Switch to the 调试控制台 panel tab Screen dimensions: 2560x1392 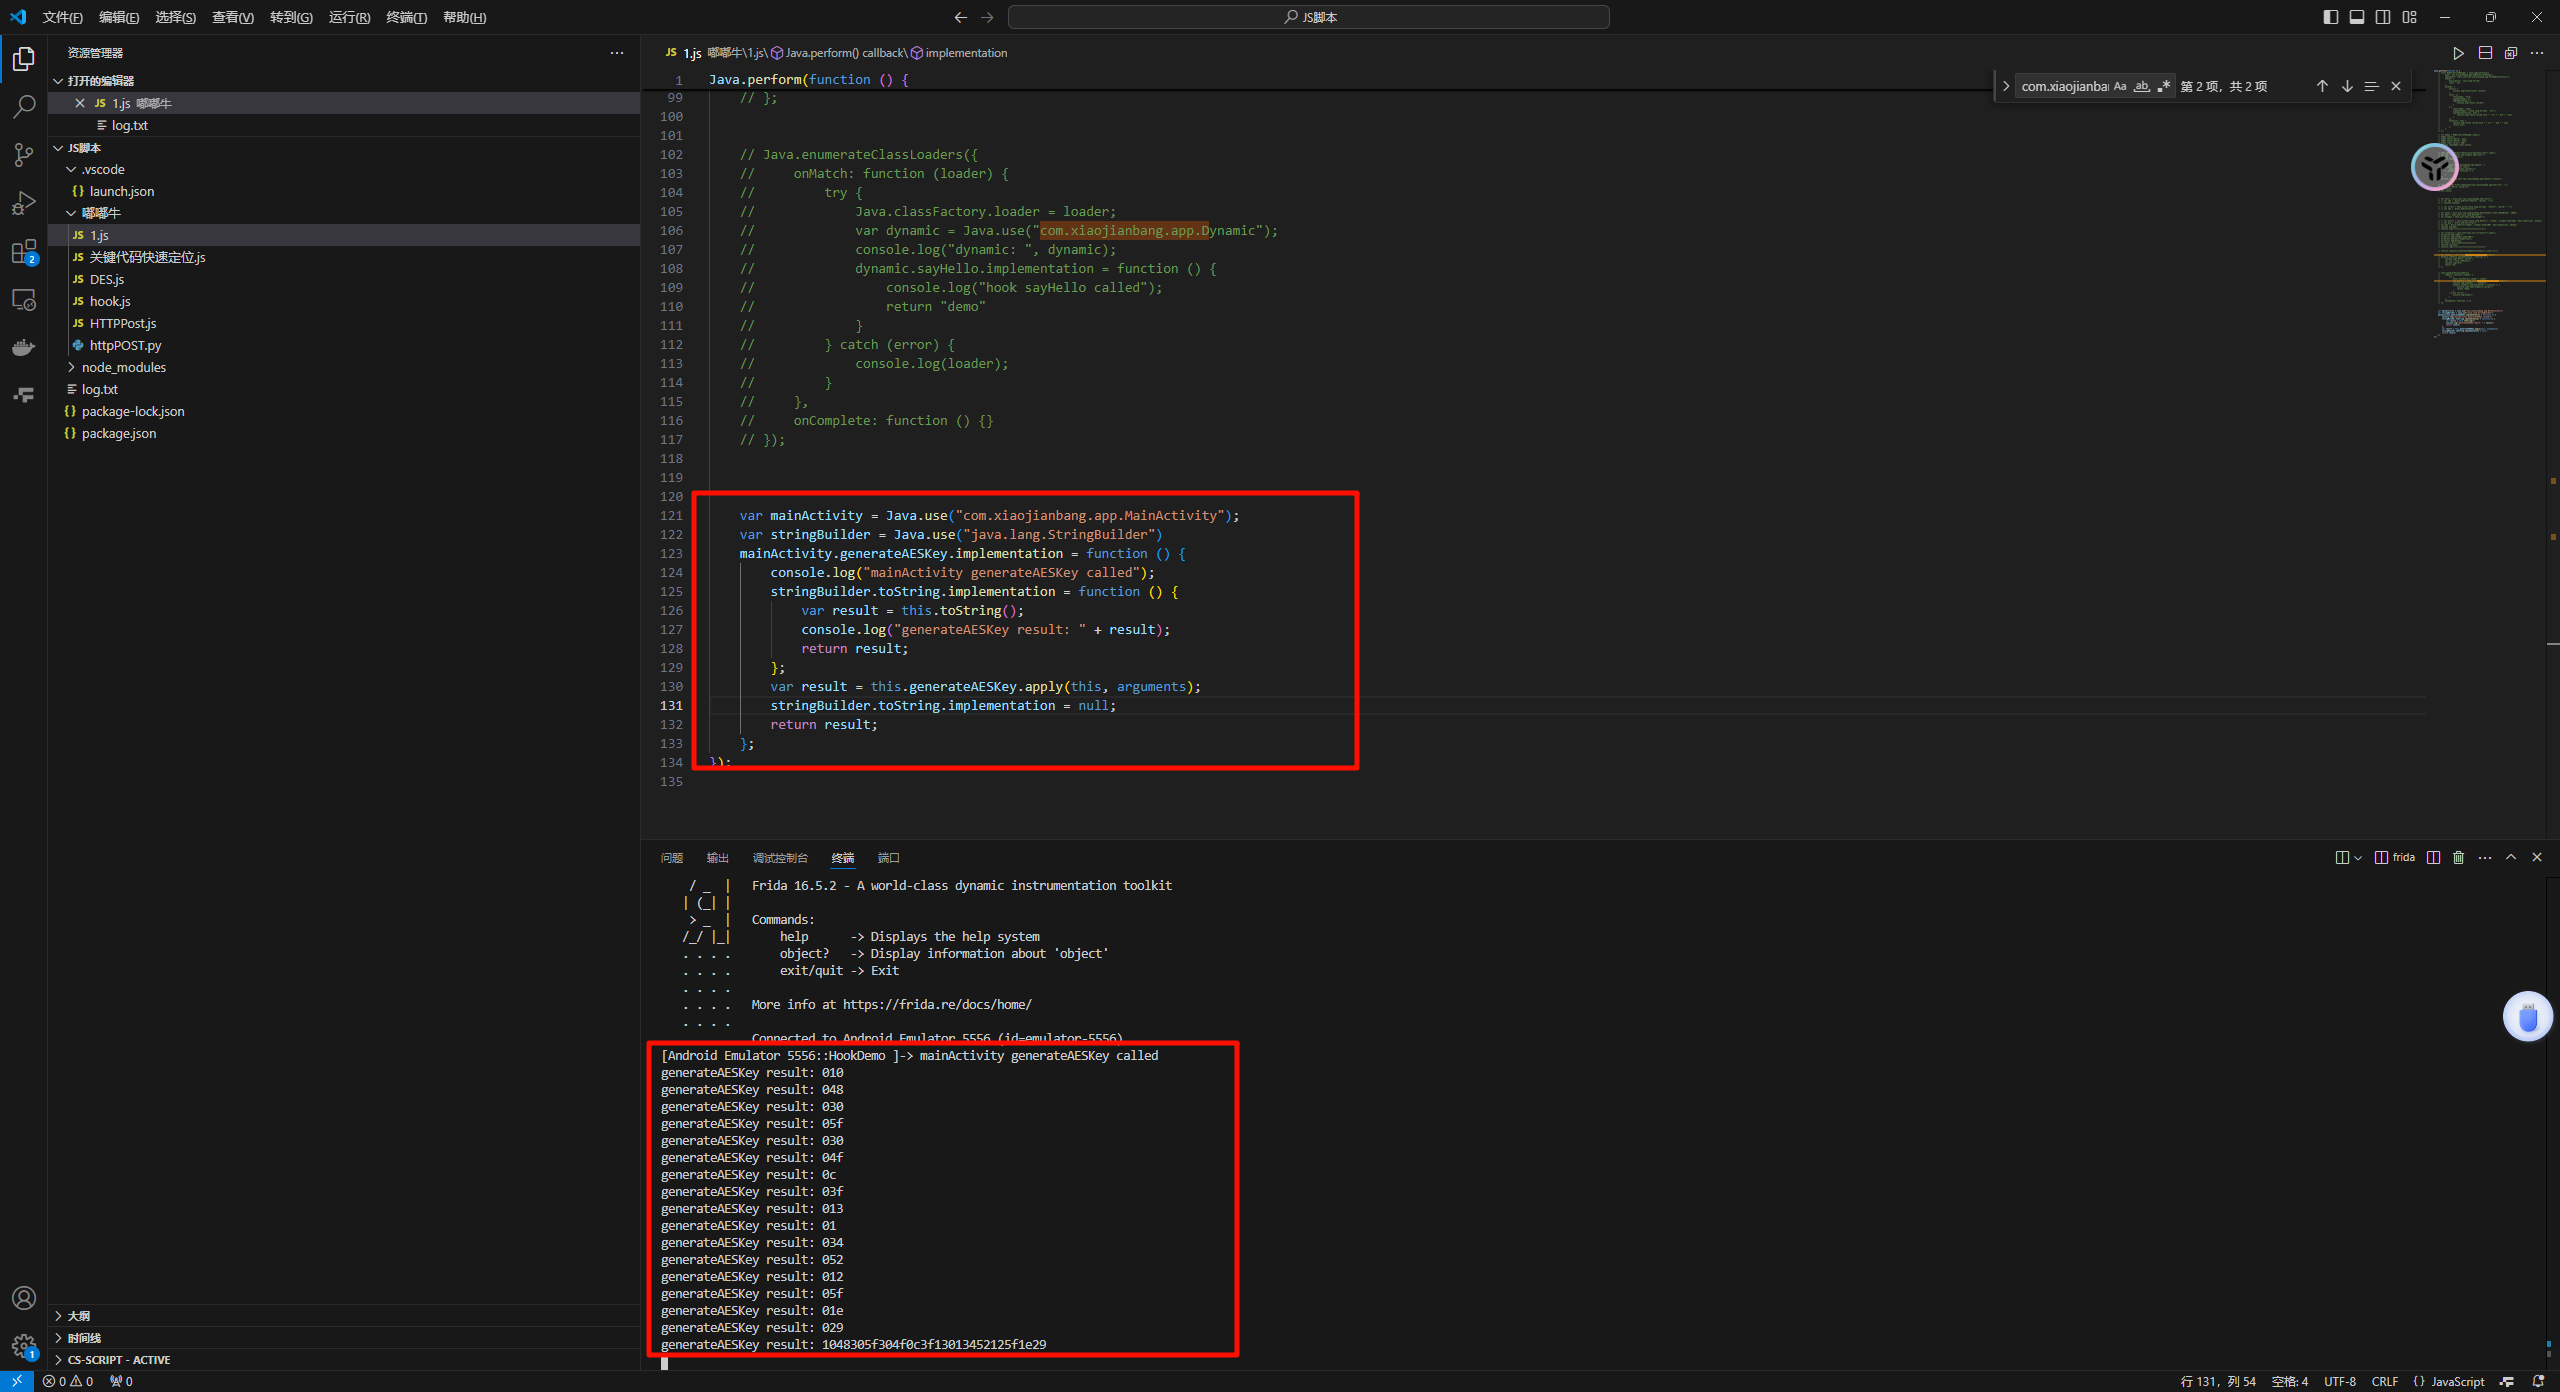[779, 858]
